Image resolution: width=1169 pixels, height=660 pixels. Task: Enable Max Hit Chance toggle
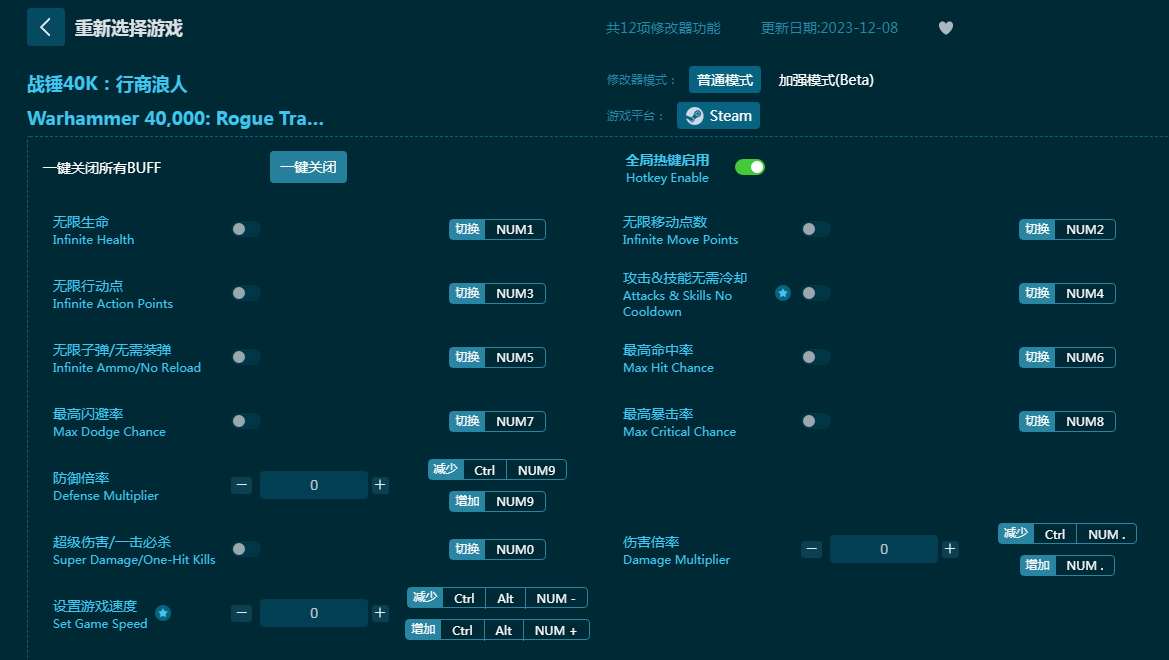tap(816, 357)
